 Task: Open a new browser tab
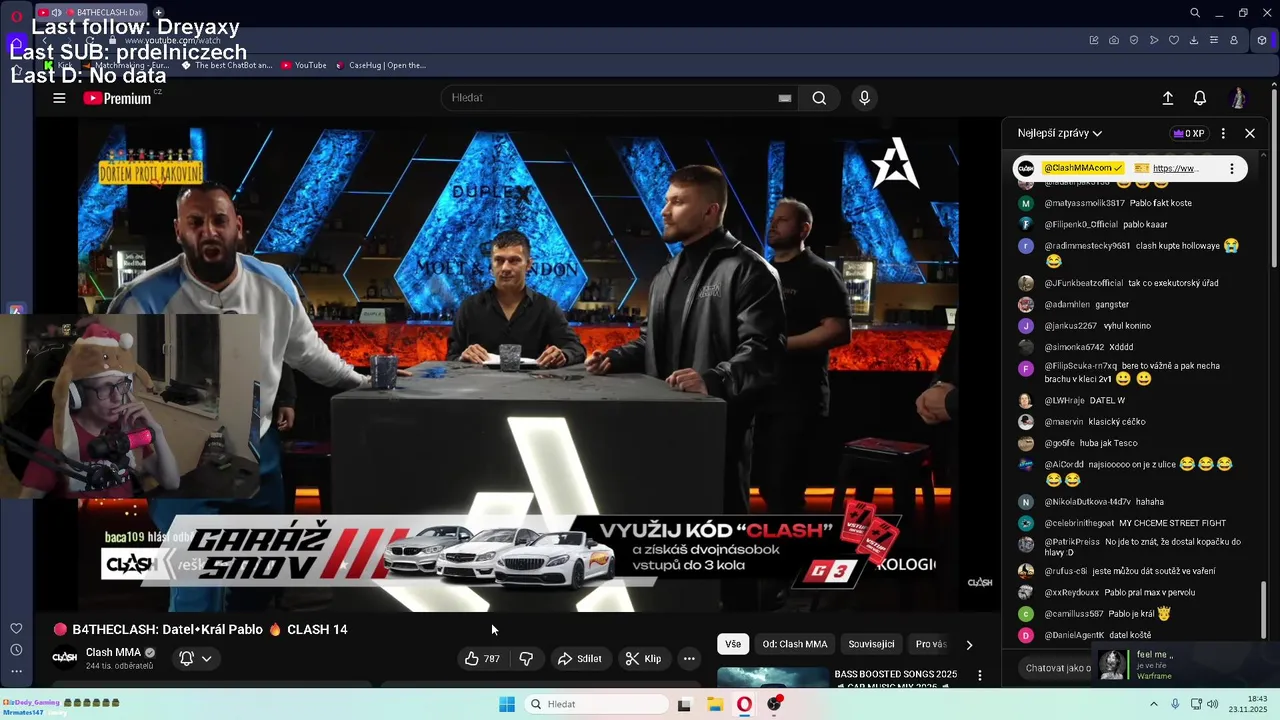(158, 13)
